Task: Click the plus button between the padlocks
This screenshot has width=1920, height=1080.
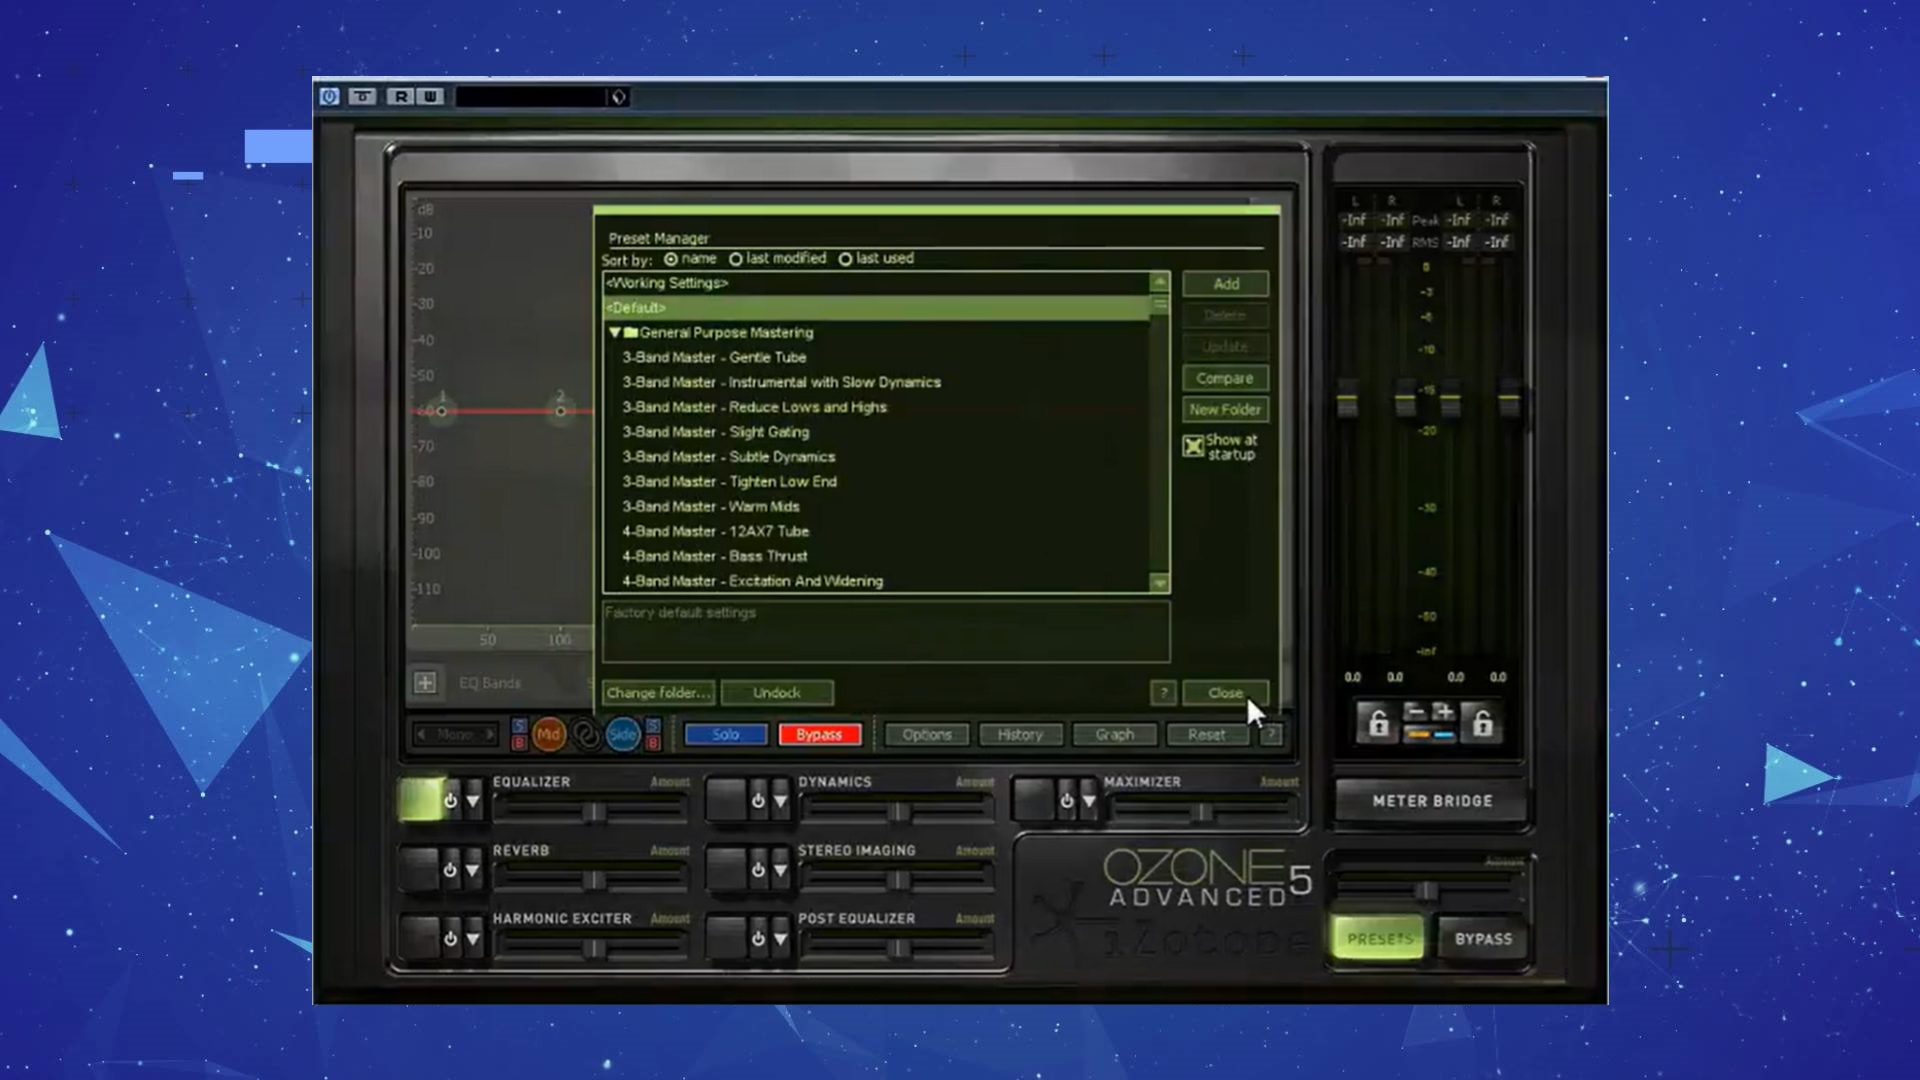Action: [x=1443, y=711]
